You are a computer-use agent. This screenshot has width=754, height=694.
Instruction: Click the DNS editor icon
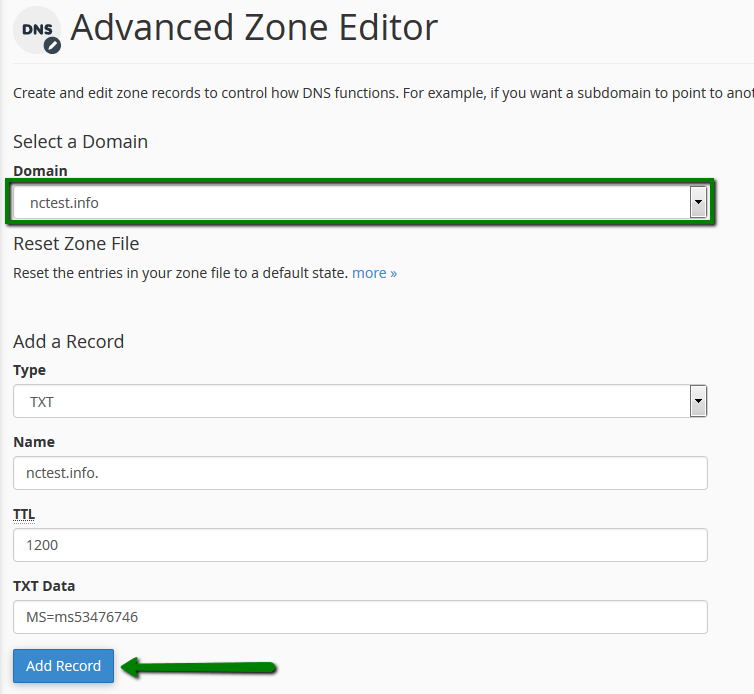[37, 30]
